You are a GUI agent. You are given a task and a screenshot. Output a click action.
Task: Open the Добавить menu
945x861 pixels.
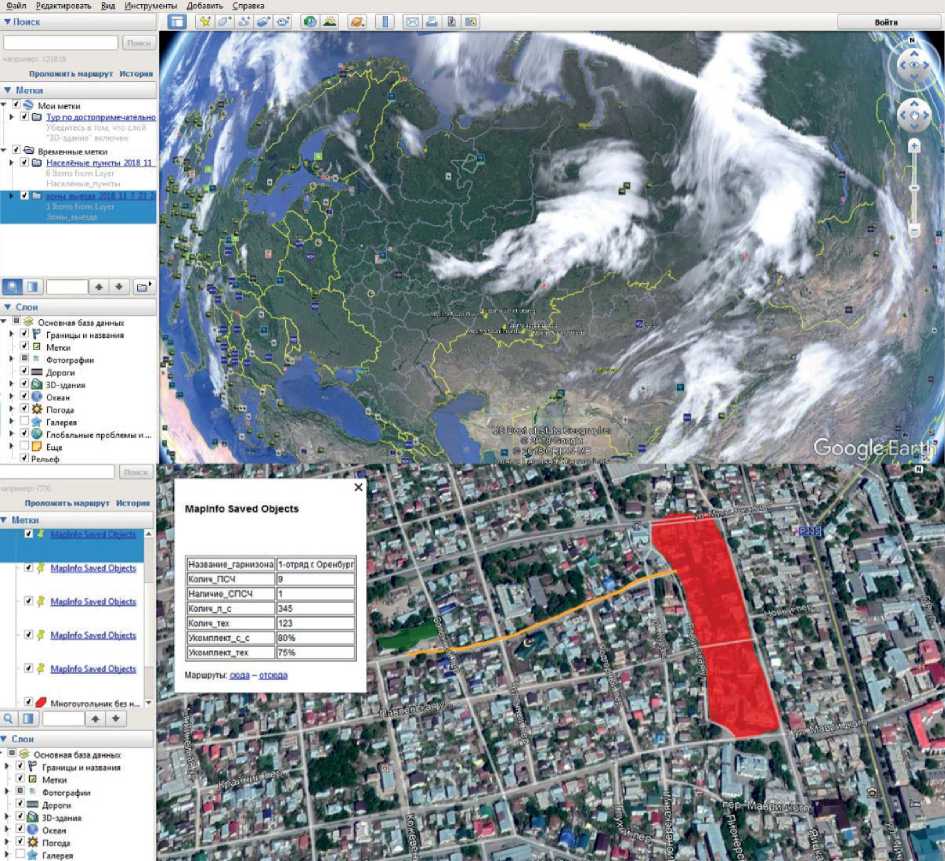pyautogui.click(x=204, y=6)
